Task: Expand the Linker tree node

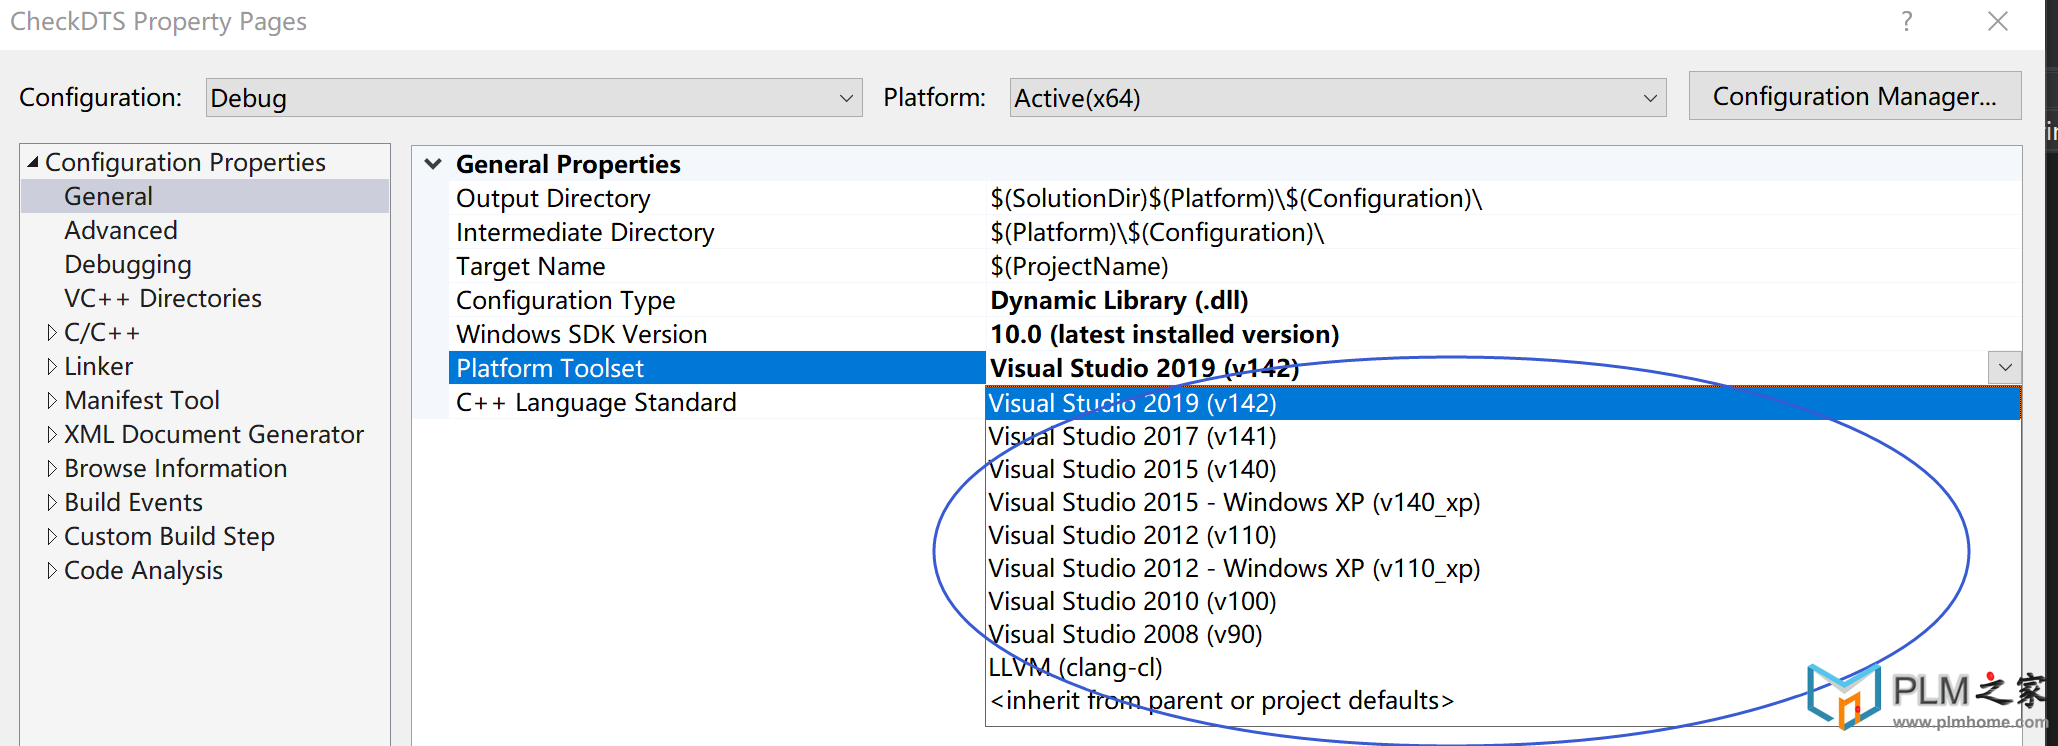Action: tap(52, 367)
